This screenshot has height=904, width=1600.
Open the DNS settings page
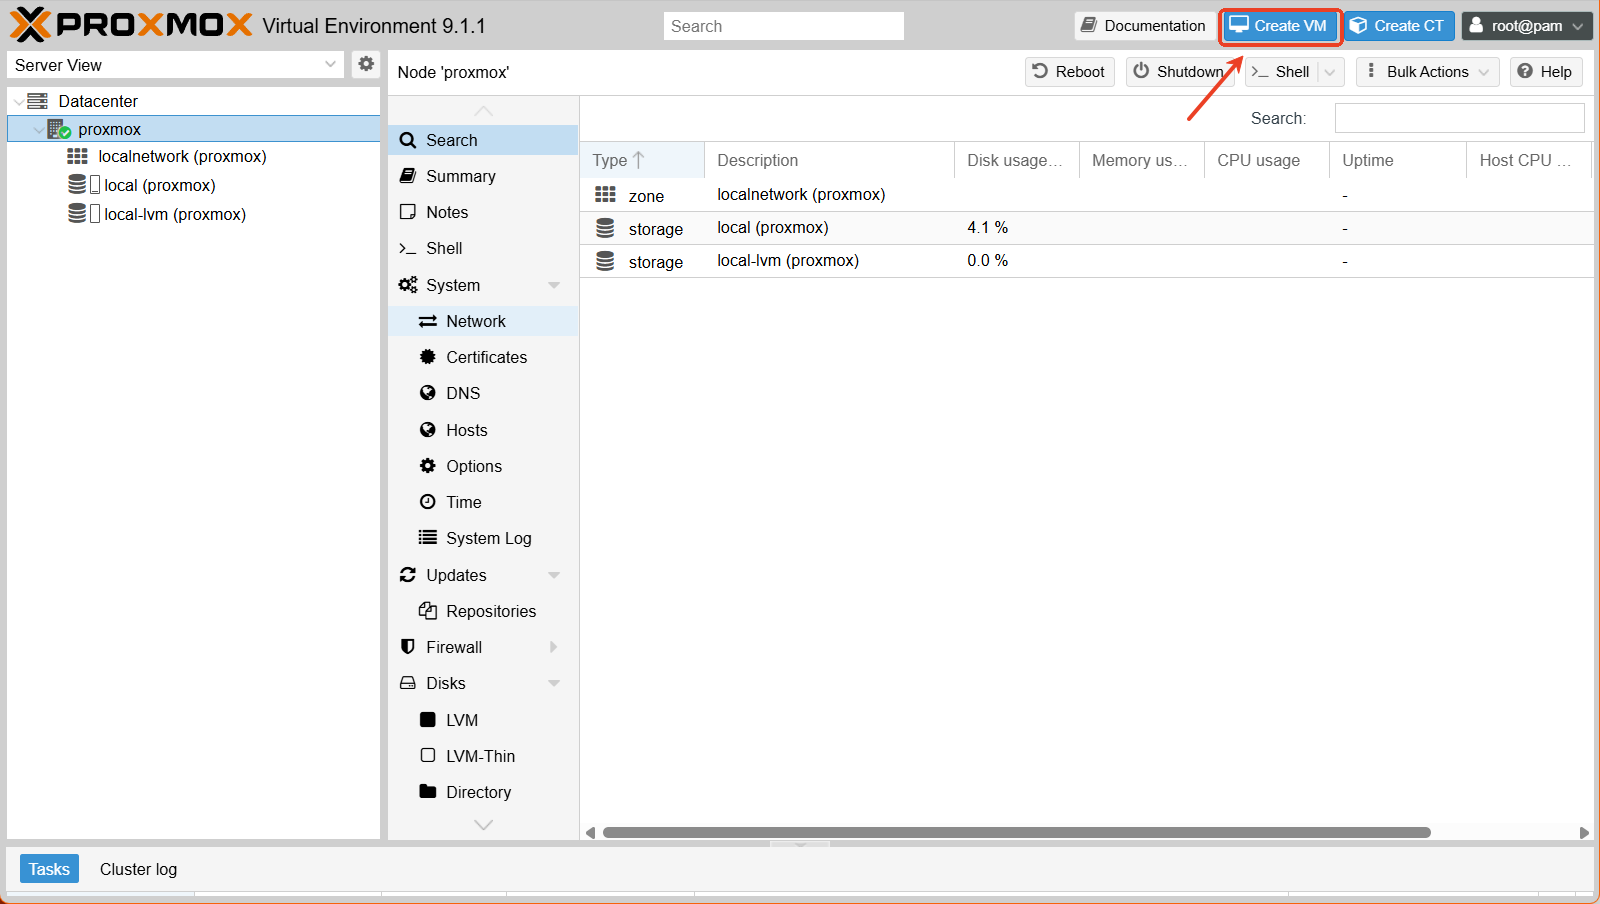click(463, 393)
